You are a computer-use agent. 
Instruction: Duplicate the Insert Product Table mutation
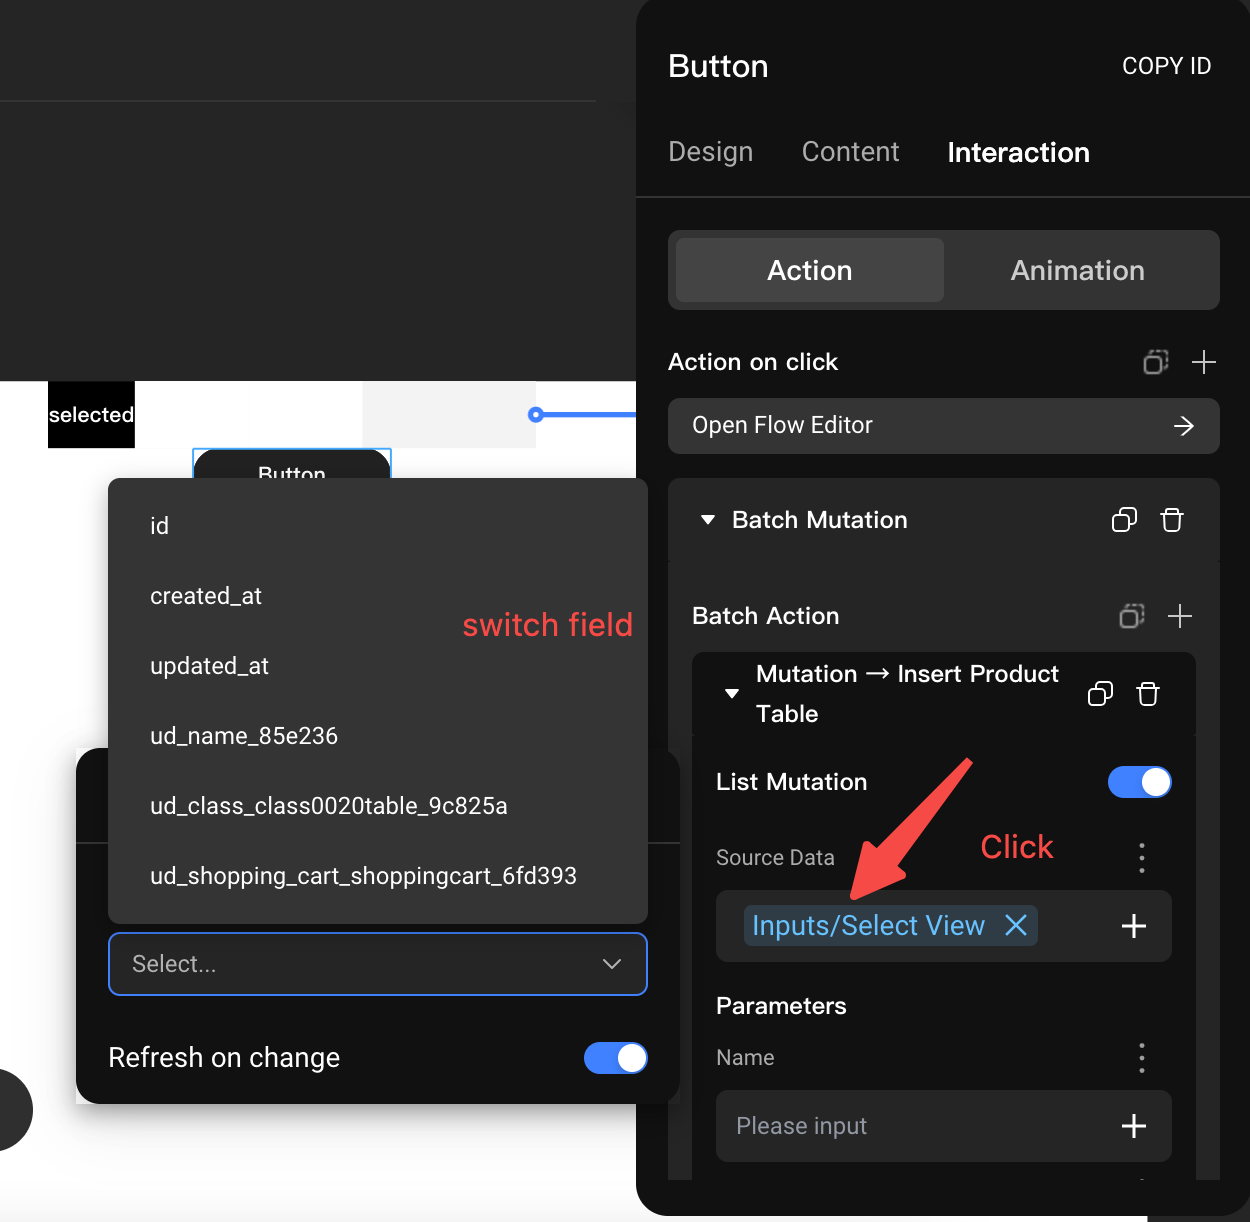pyautogui.click(x=1100, y=694)
